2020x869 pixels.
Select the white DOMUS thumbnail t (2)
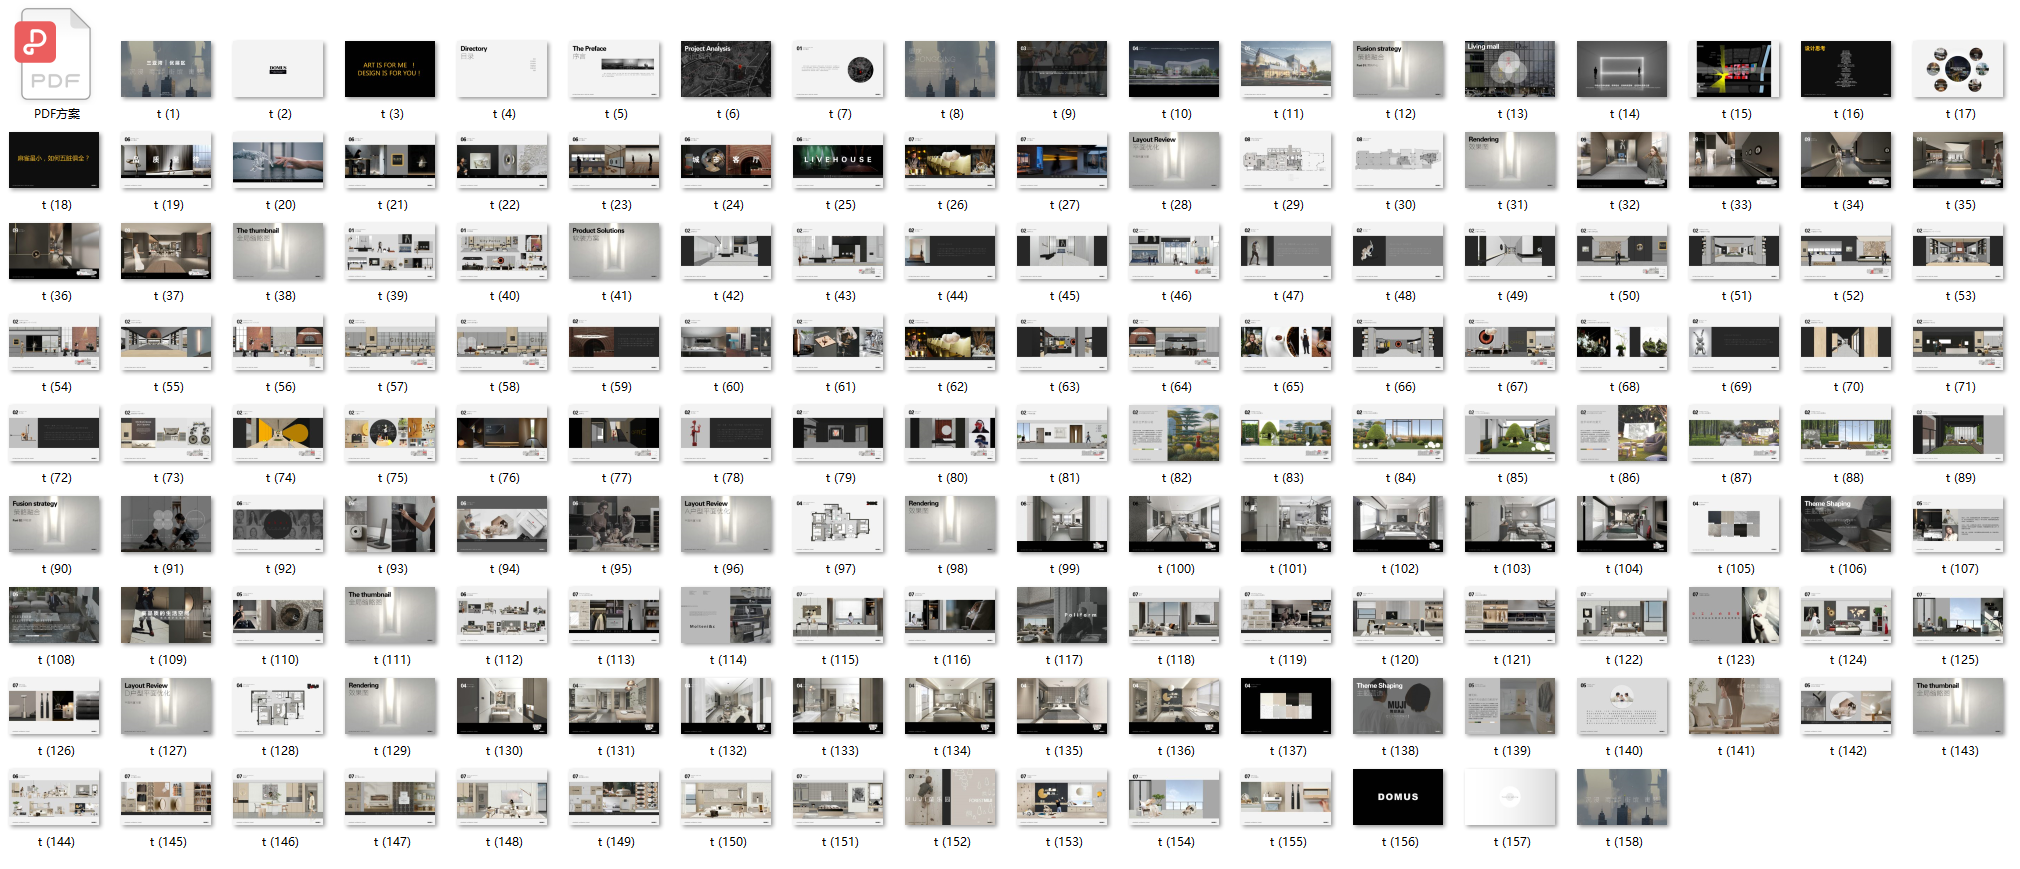click(278, 69)
